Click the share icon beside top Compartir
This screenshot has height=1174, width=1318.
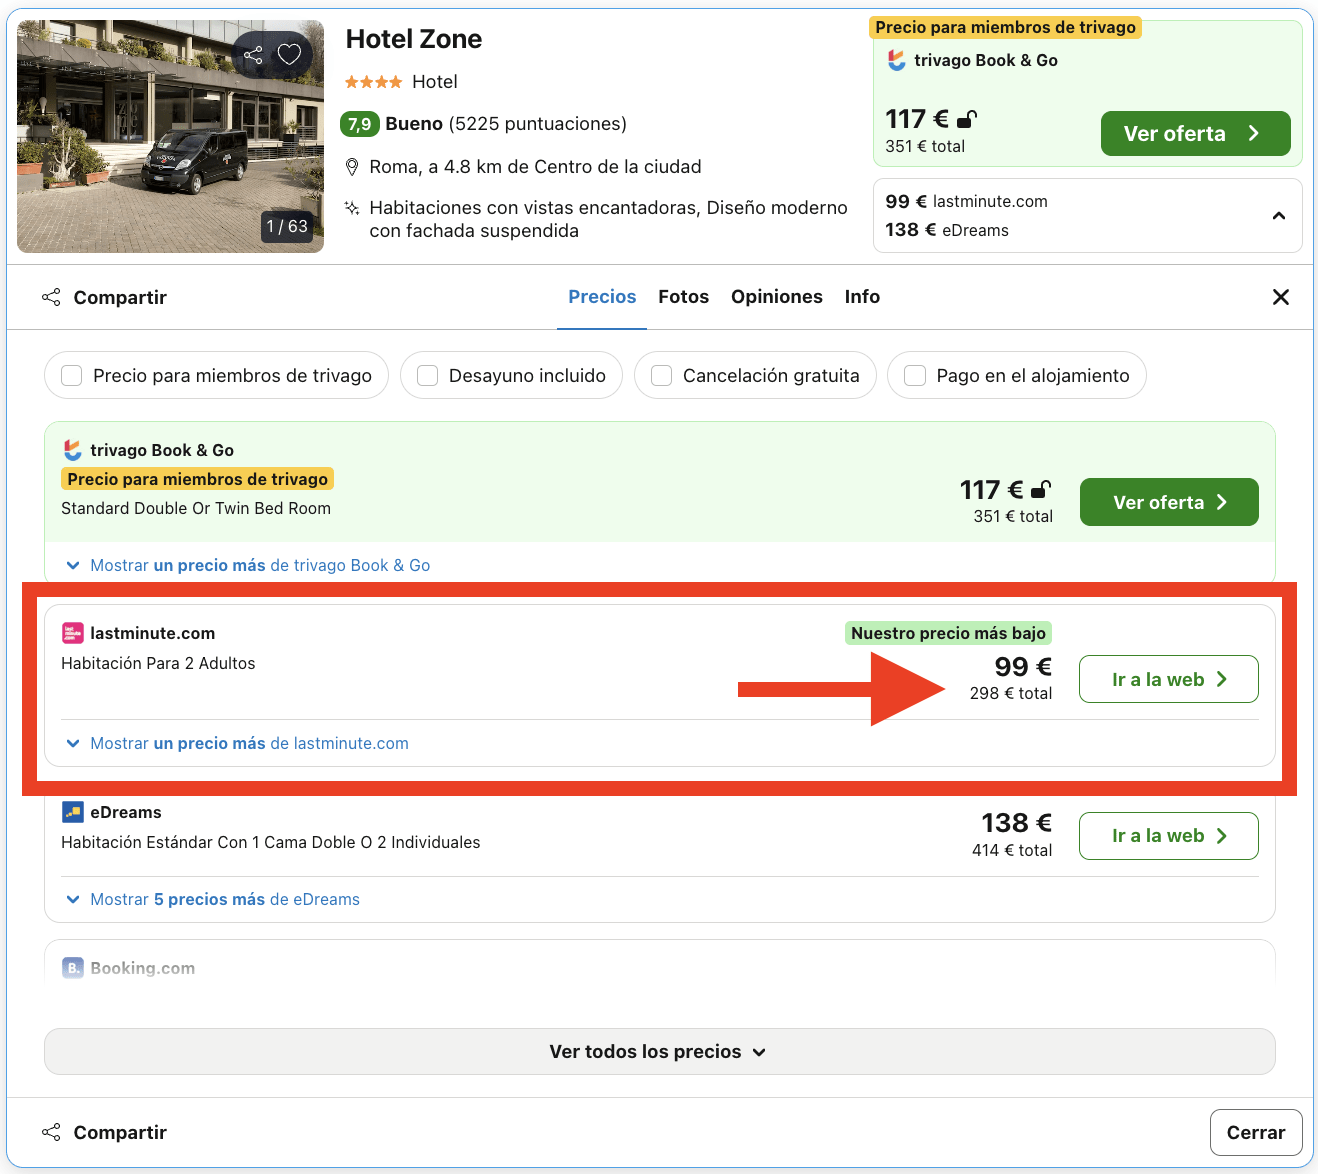(x=51, y=297)
